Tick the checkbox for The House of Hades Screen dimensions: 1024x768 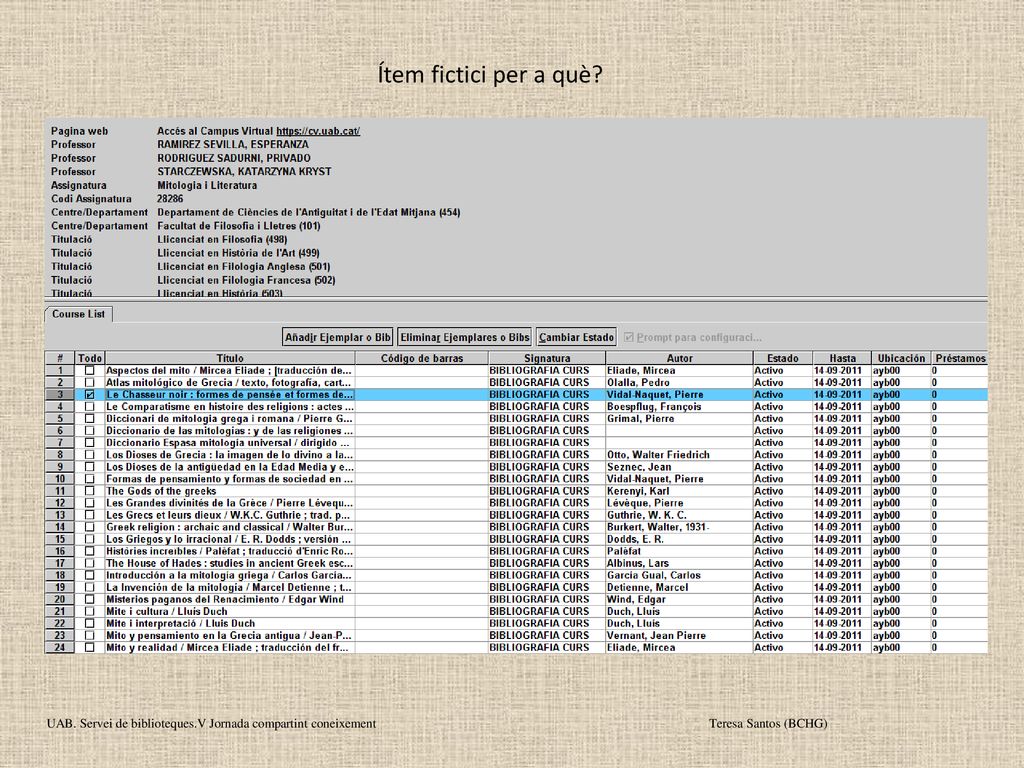[x=89, y=564]
